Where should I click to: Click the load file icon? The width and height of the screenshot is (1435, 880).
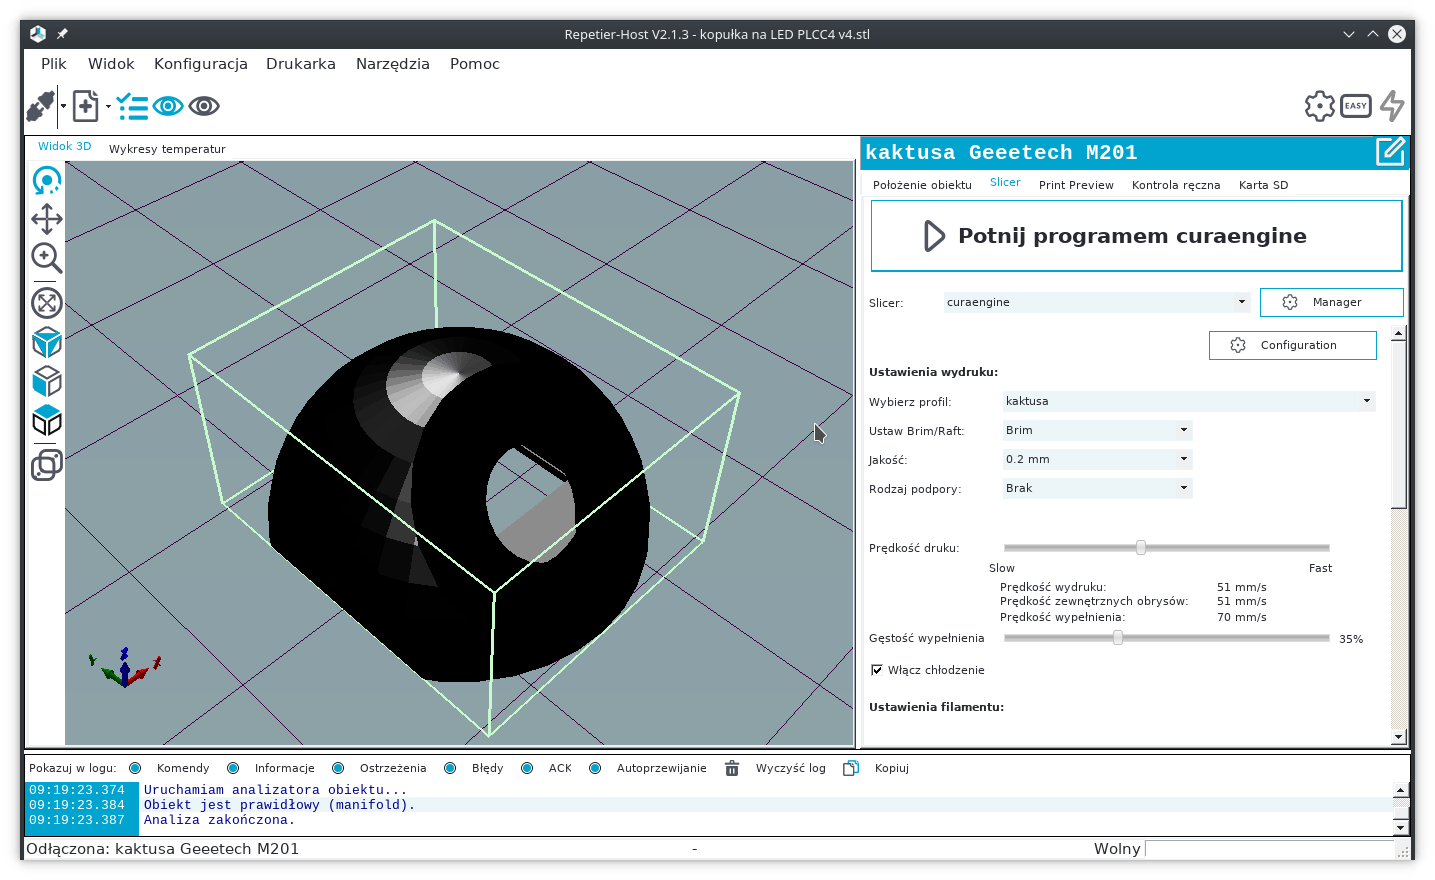tap(86, 105)
